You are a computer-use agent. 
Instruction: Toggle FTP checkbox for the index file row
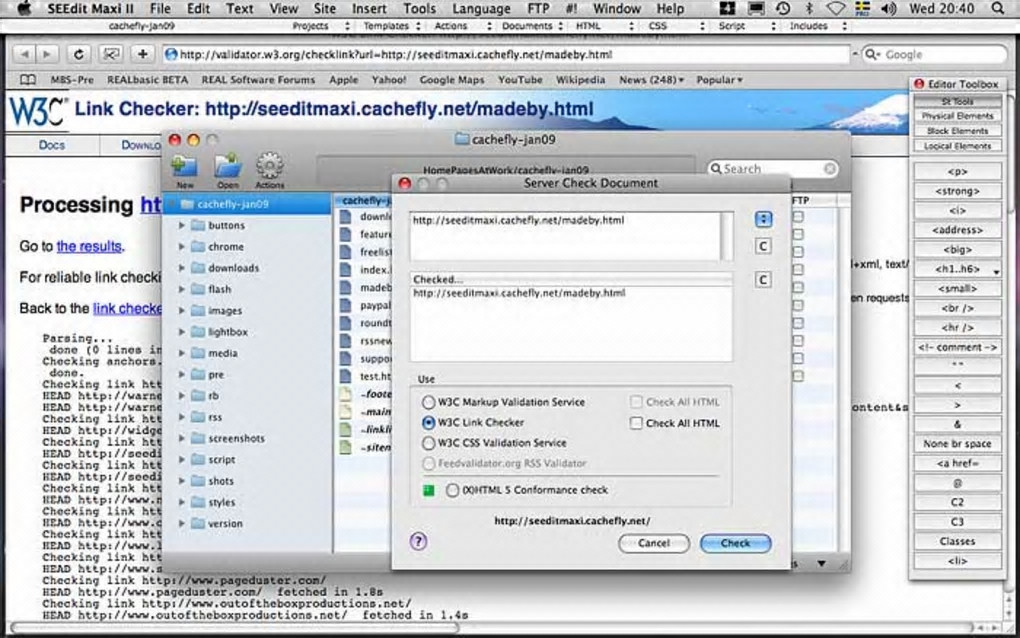click(x=798, y=269)
